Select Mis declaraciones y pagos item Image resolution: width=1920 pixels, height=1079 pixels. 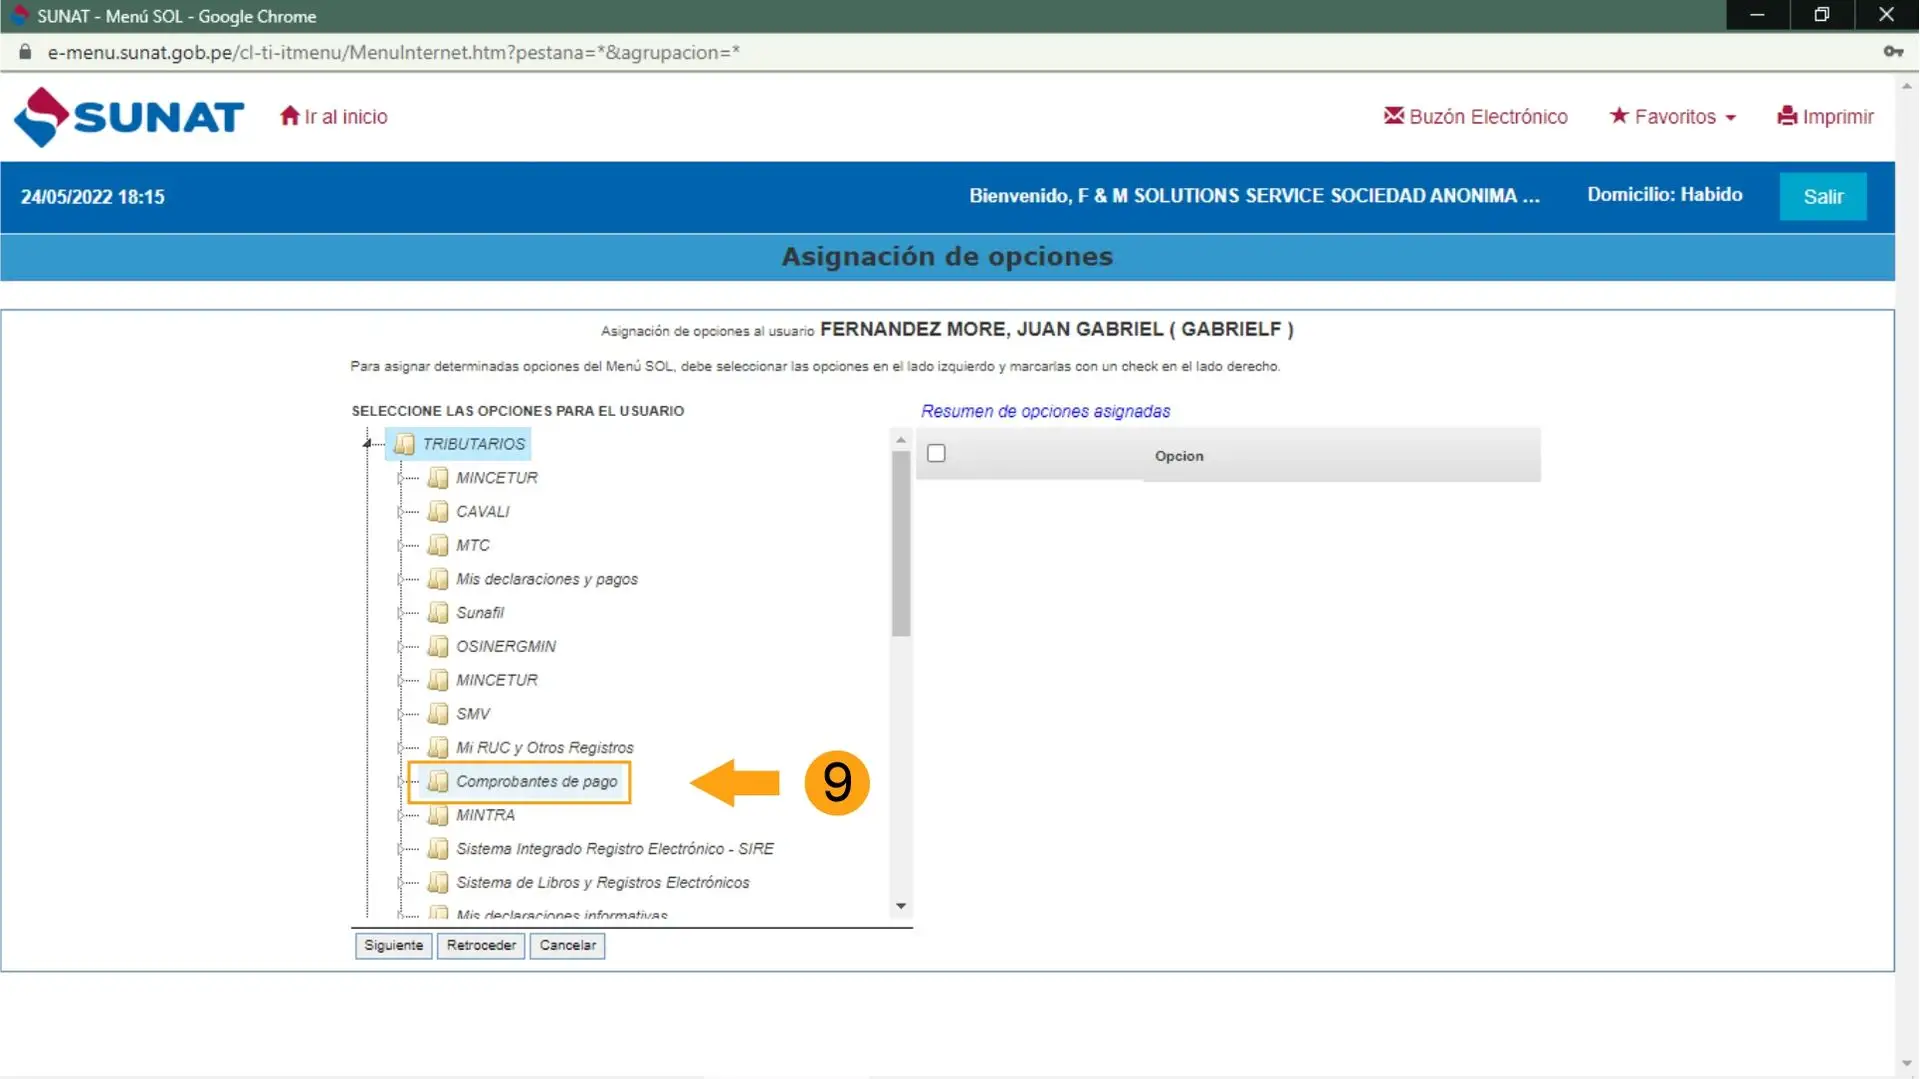coord(547,579)
